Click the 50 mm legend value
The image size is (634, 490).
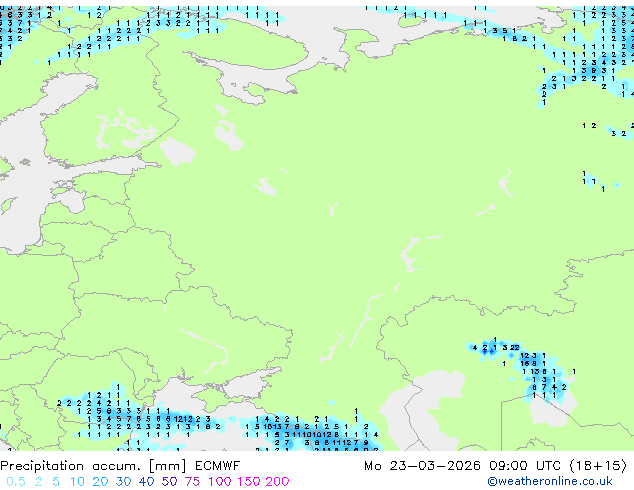click(169, 482)
